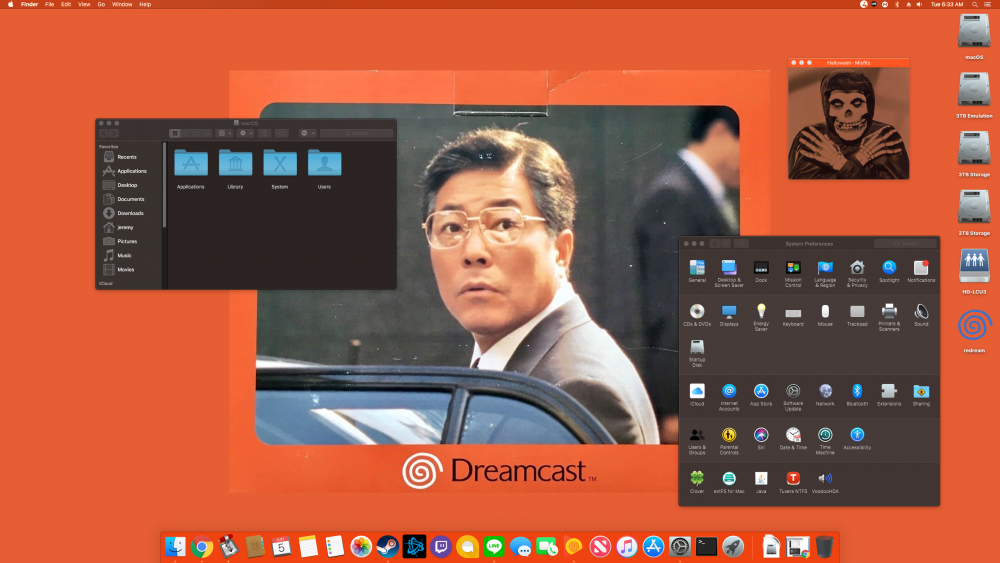
Task: Open Java preference pane
Action: 761,482
